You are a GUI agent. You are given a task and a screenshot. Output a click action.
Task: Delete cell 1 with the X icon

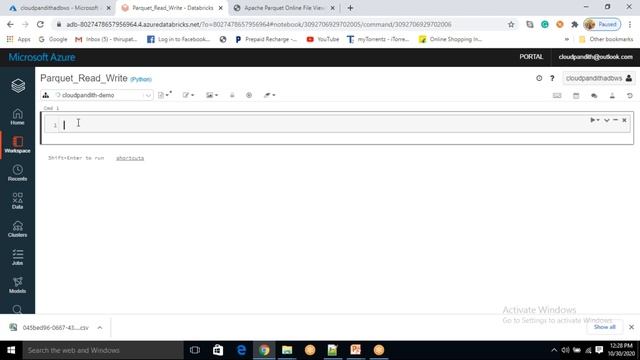[624, 120]
